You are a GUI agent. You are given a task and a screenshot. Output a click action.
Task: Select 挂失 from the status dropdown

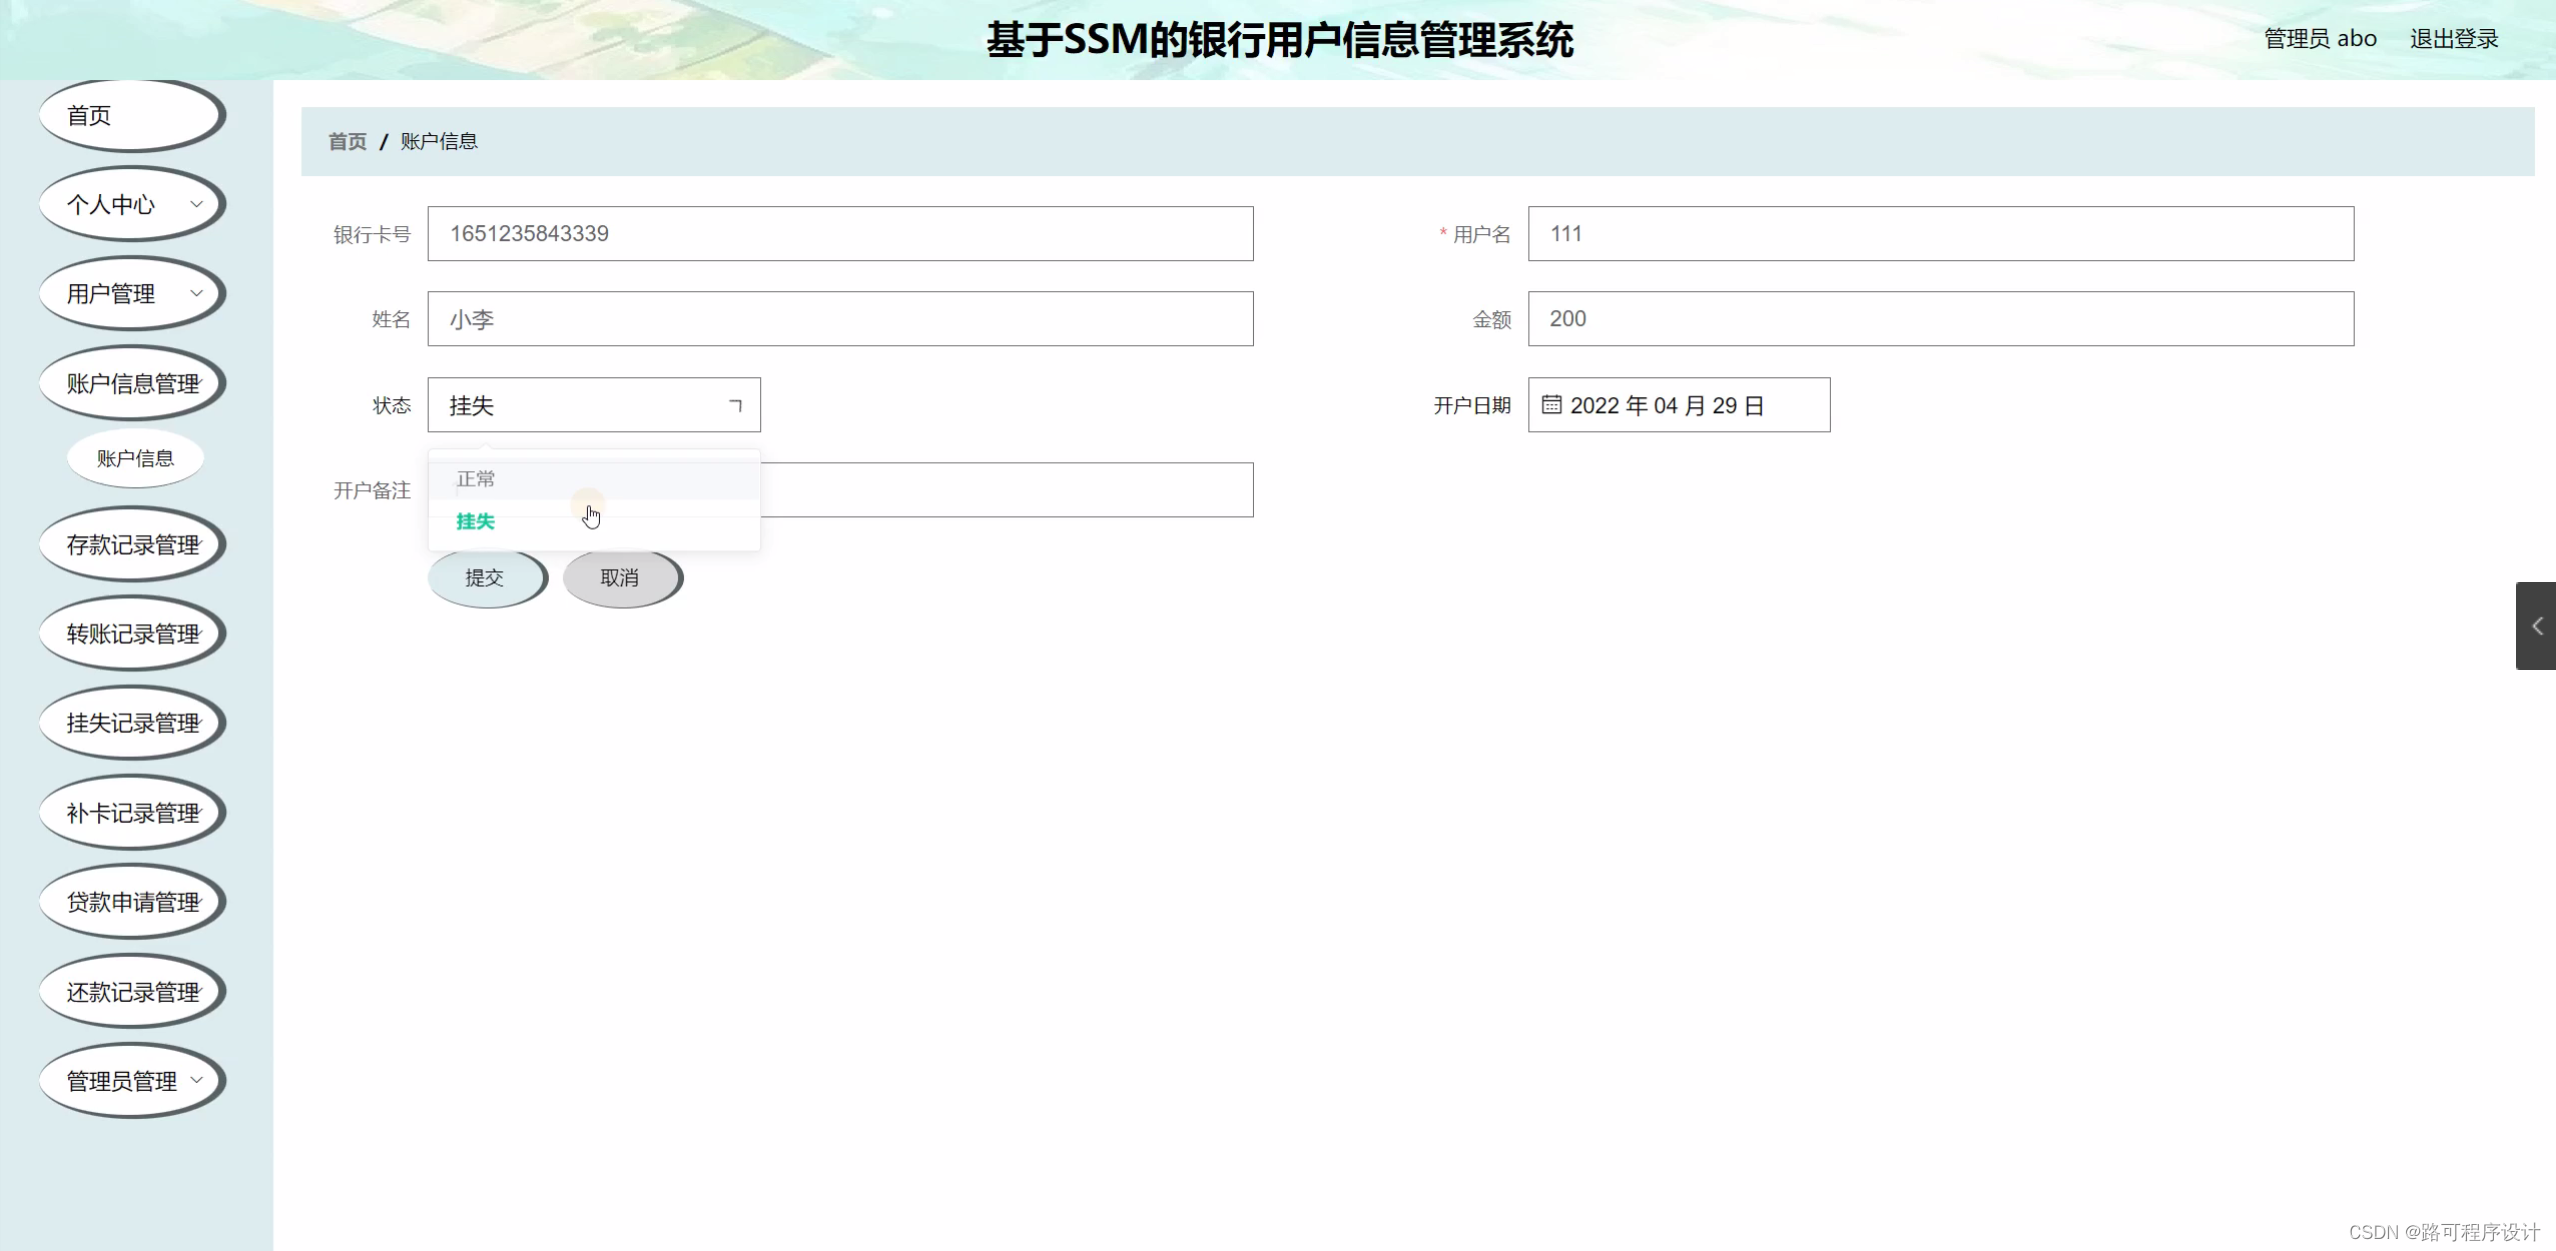point(475,521)
